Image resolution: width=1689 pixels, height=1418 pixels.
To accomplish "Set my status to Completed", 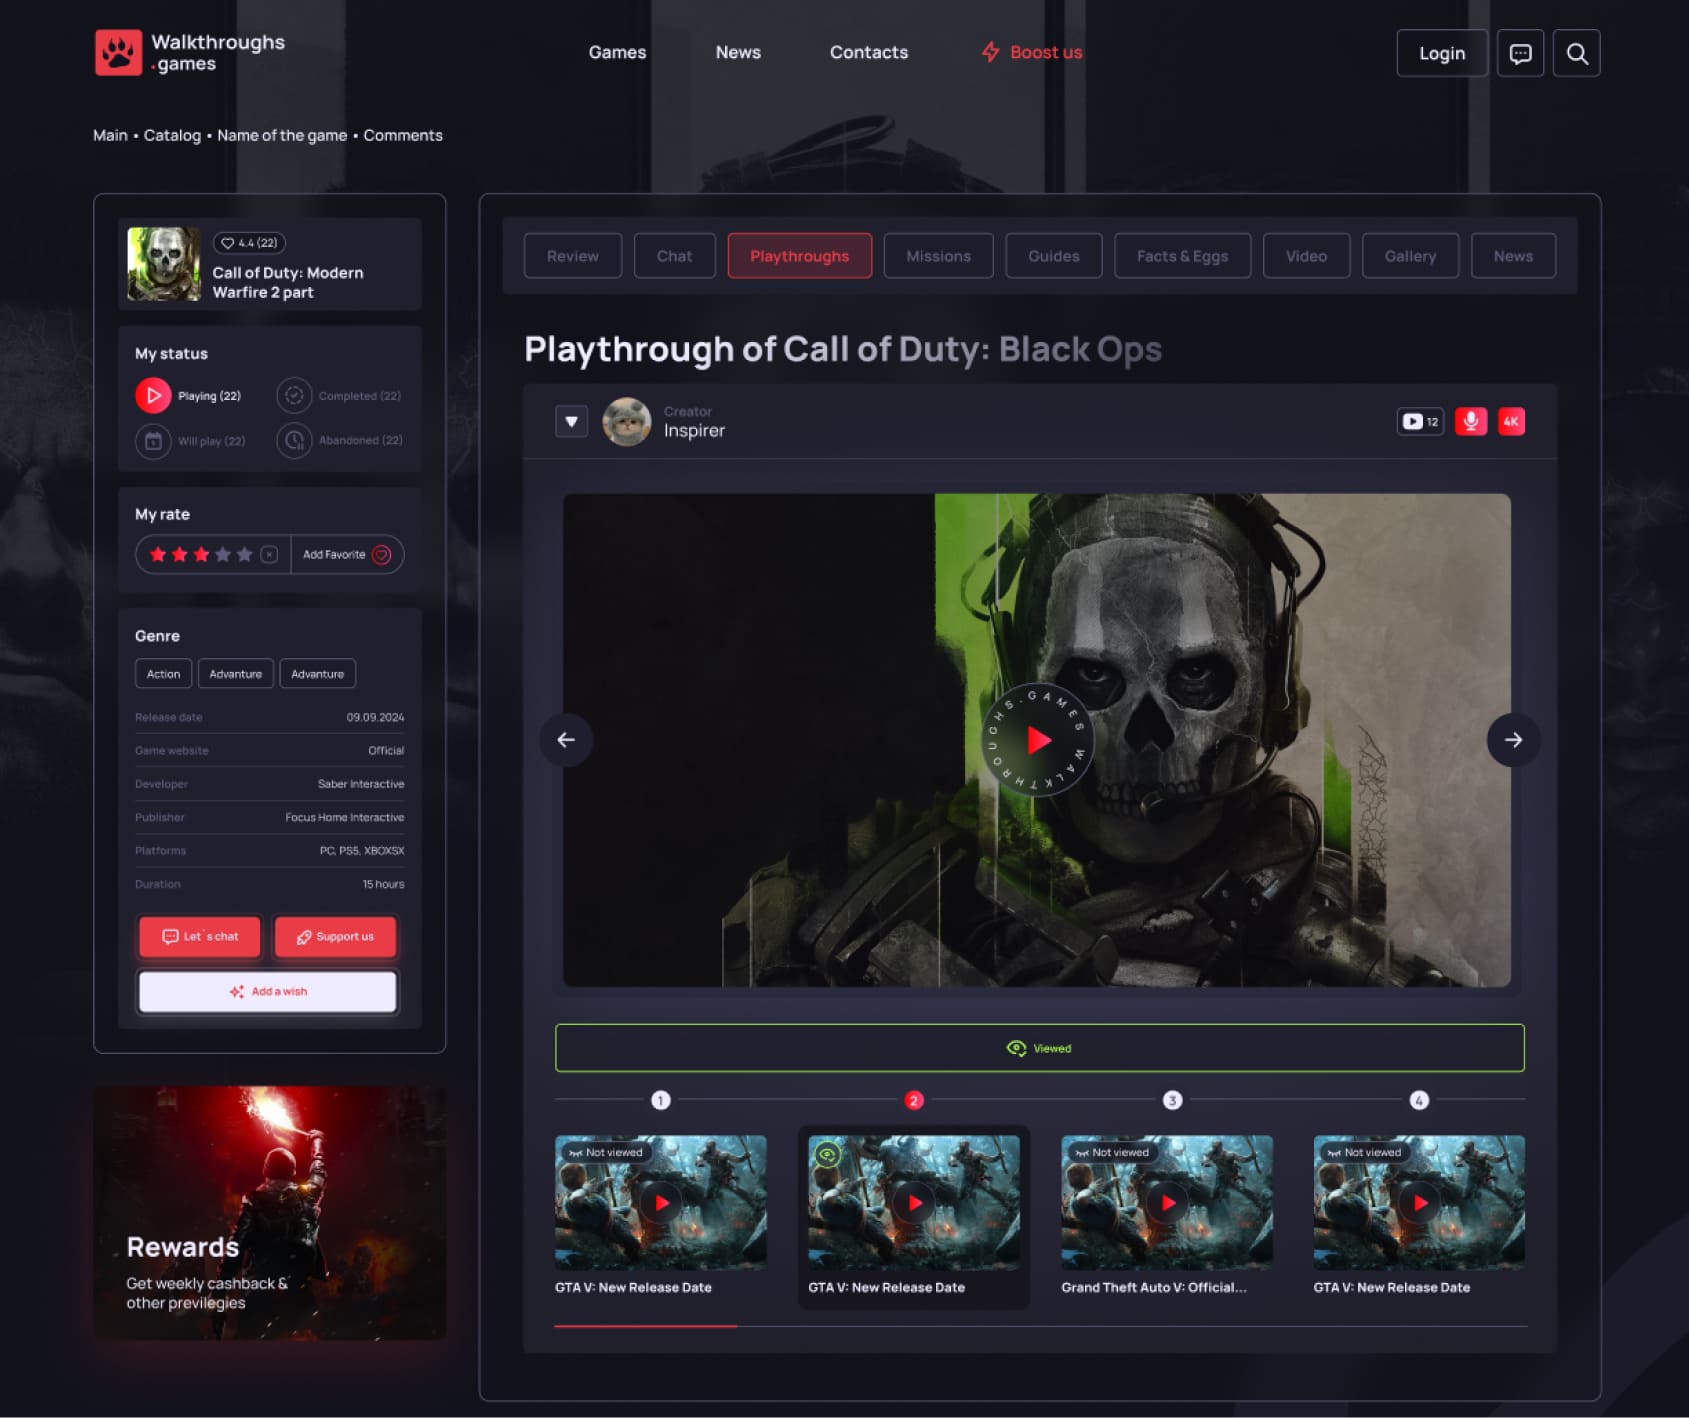I will pyautogui.click(x=339, y=396).
